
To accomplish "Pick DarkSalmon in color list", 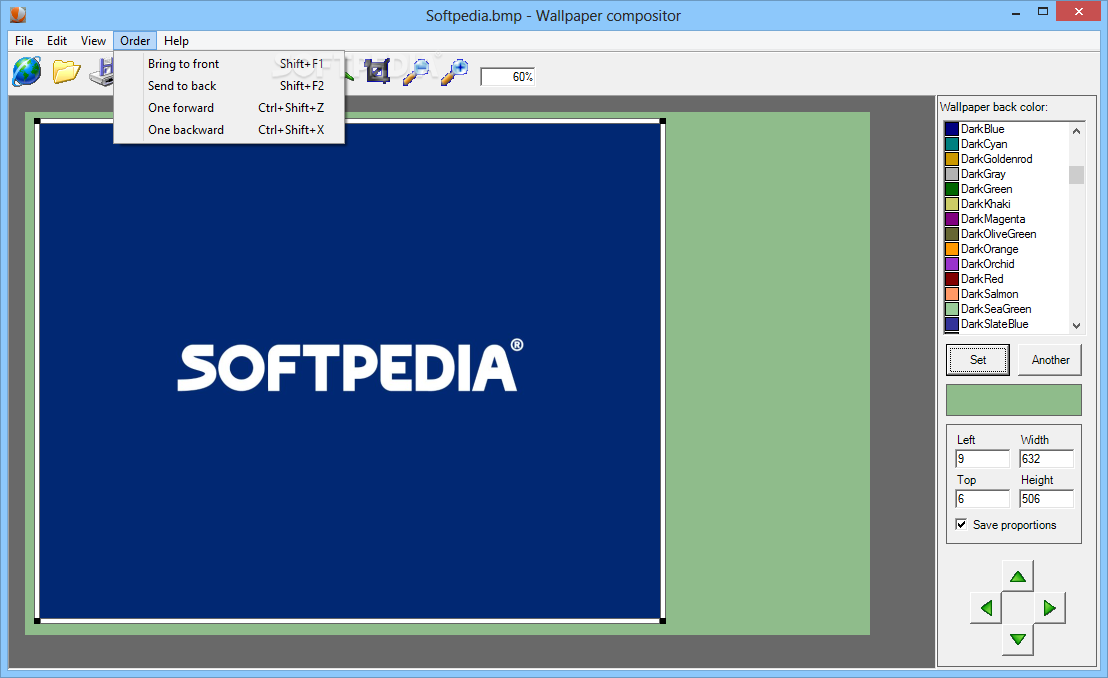I will tap(1006, 294).
